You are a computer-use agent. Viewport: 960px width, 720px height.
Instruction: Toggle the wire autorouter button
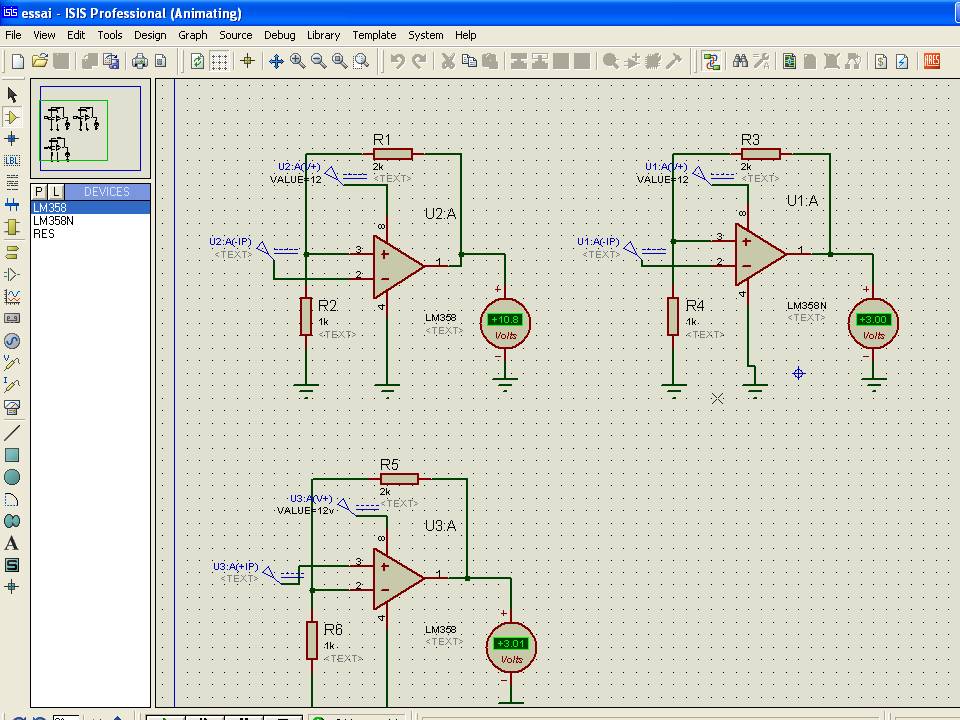pyautogui.click(x=711, y=61)
